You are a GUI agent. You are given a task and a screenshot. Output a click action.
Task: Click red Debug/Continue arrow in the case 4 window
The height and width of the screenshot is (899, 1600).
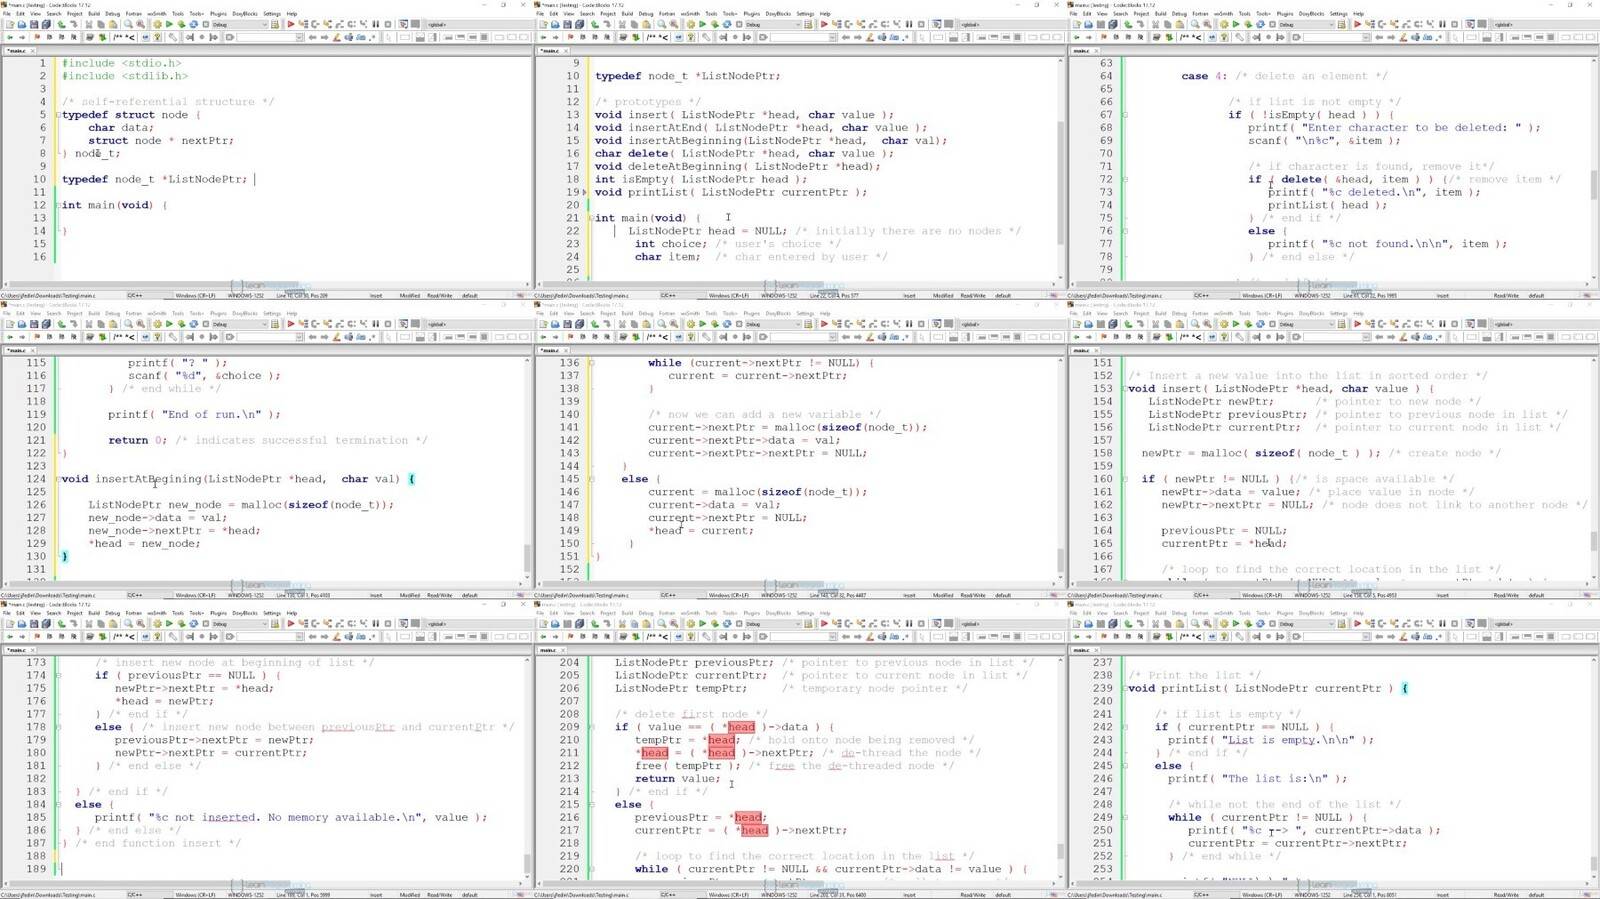point(1357,24)
